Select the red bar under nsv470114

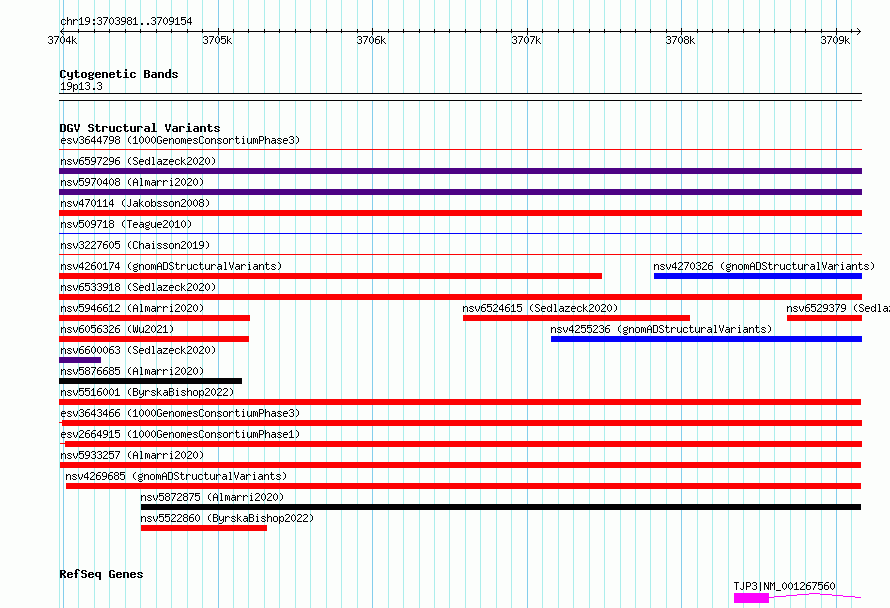click(460, 213)
